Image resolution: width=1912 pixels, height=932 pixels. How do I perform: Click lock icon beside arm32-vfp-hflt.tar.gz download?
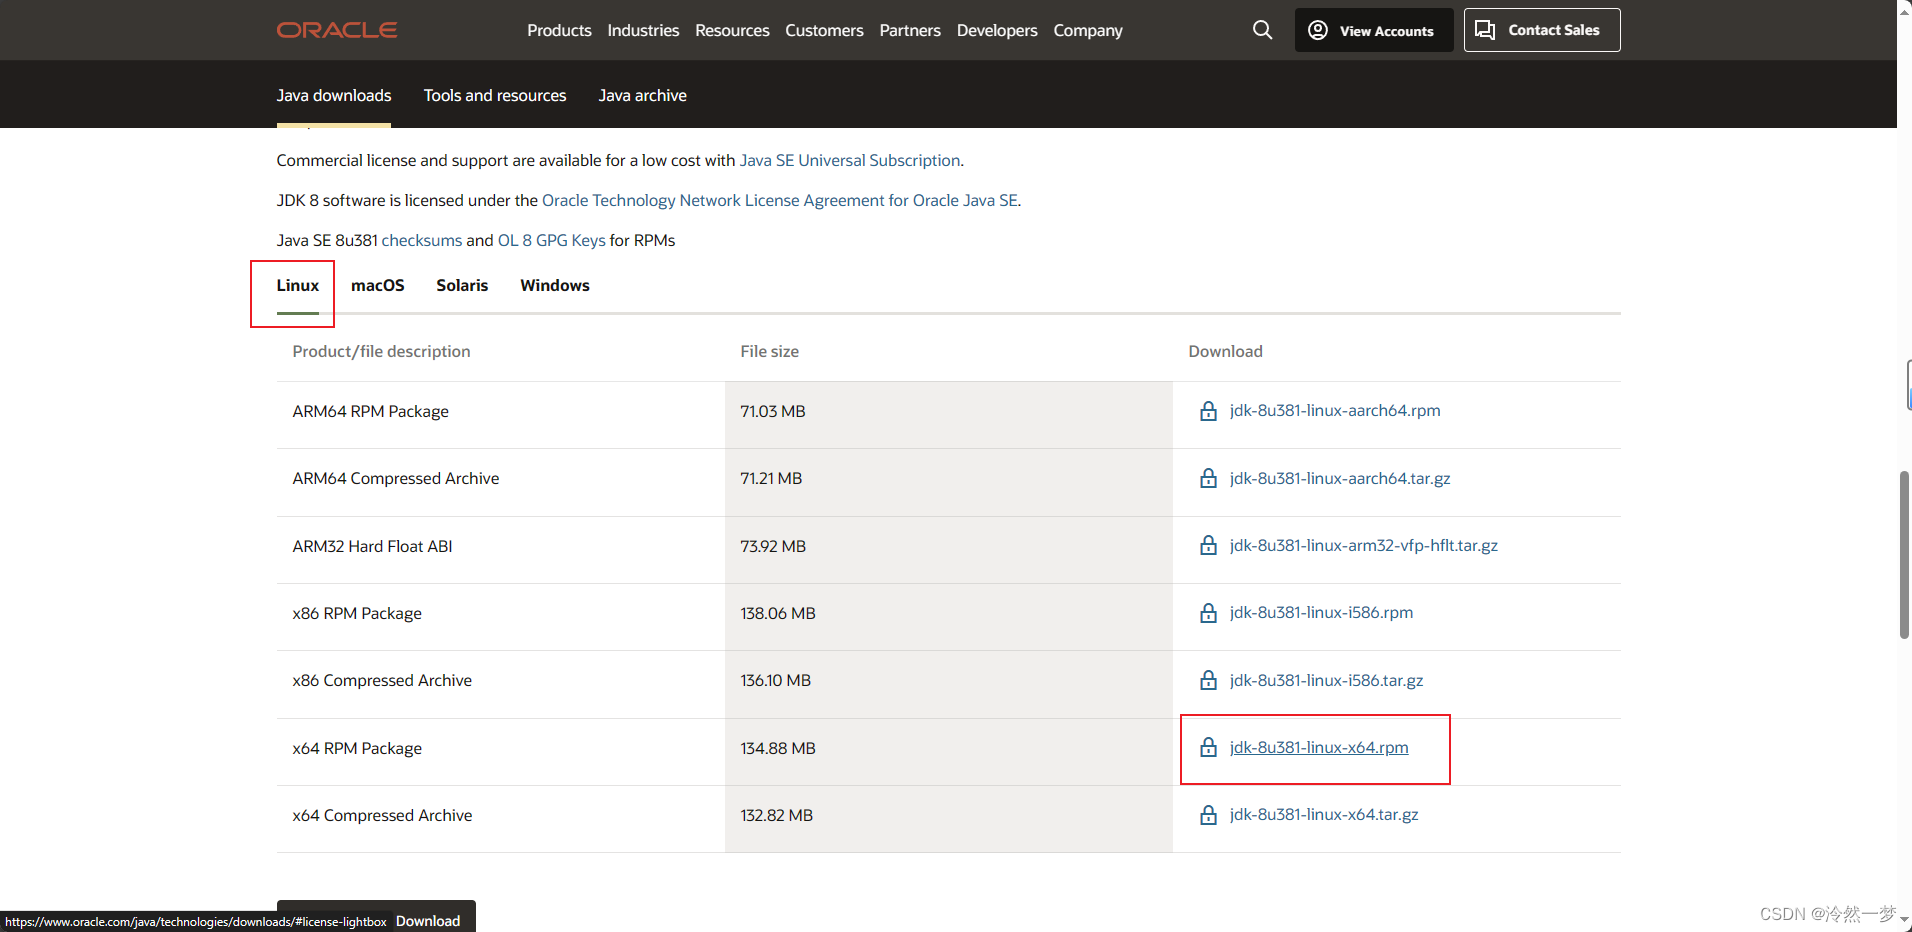(1208, 546)
